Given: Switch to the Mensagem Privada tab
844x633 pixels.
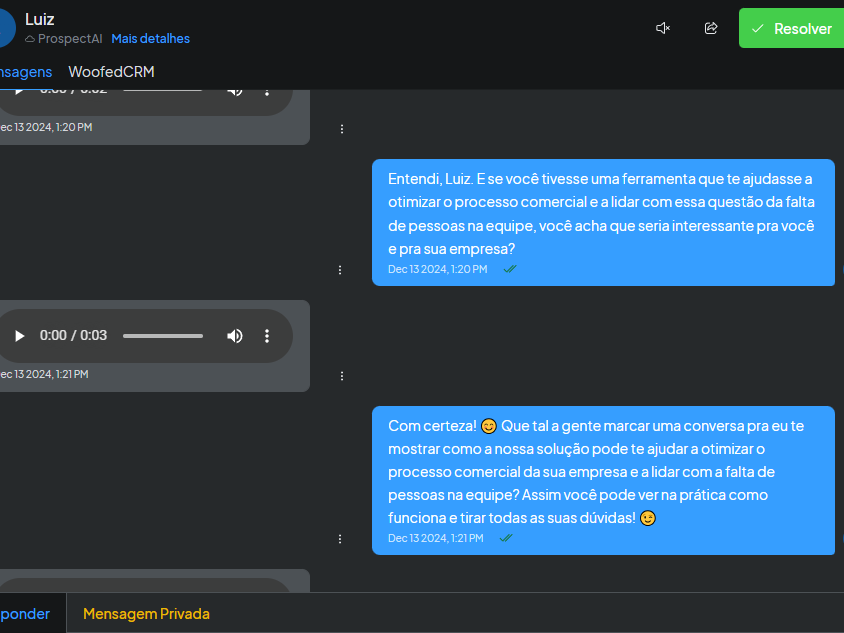Looking at the screenshot, I should click(x=146, y=614).
